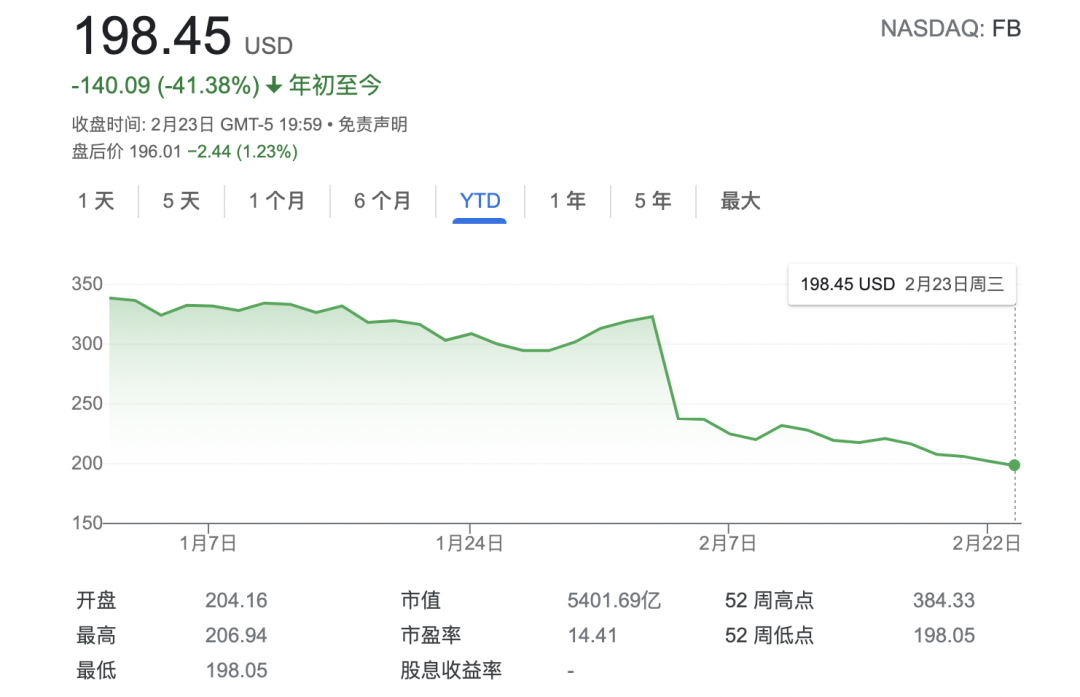Click the 市值 value 5401.69亿
1080x697 pixels.
point(614,601)
